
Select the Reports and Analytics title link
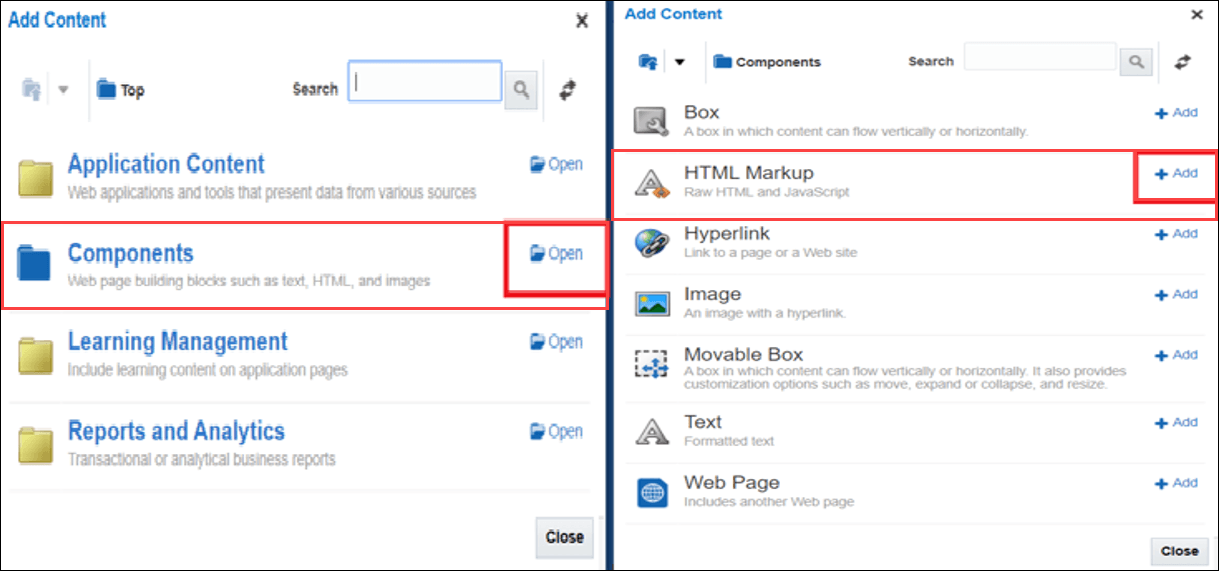[176, 431]
